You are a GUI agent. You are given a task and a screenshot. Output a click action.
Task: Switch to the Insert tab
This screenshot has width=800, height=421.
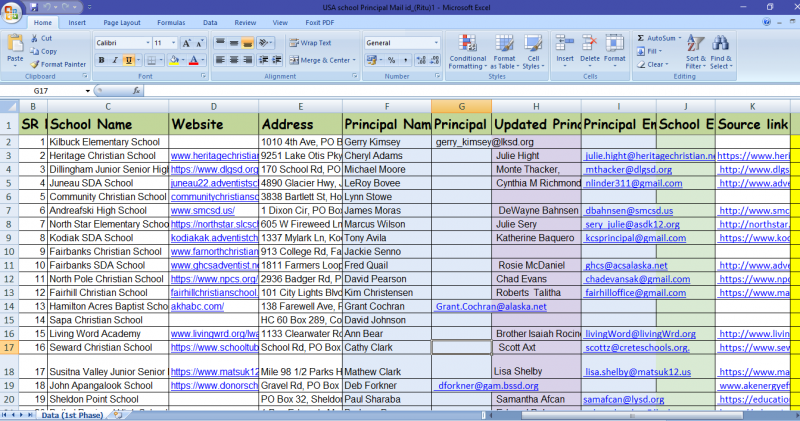77,23
